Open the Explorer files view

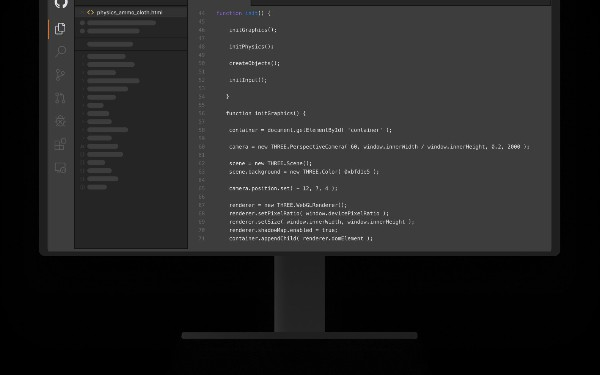tap(60, 29)
